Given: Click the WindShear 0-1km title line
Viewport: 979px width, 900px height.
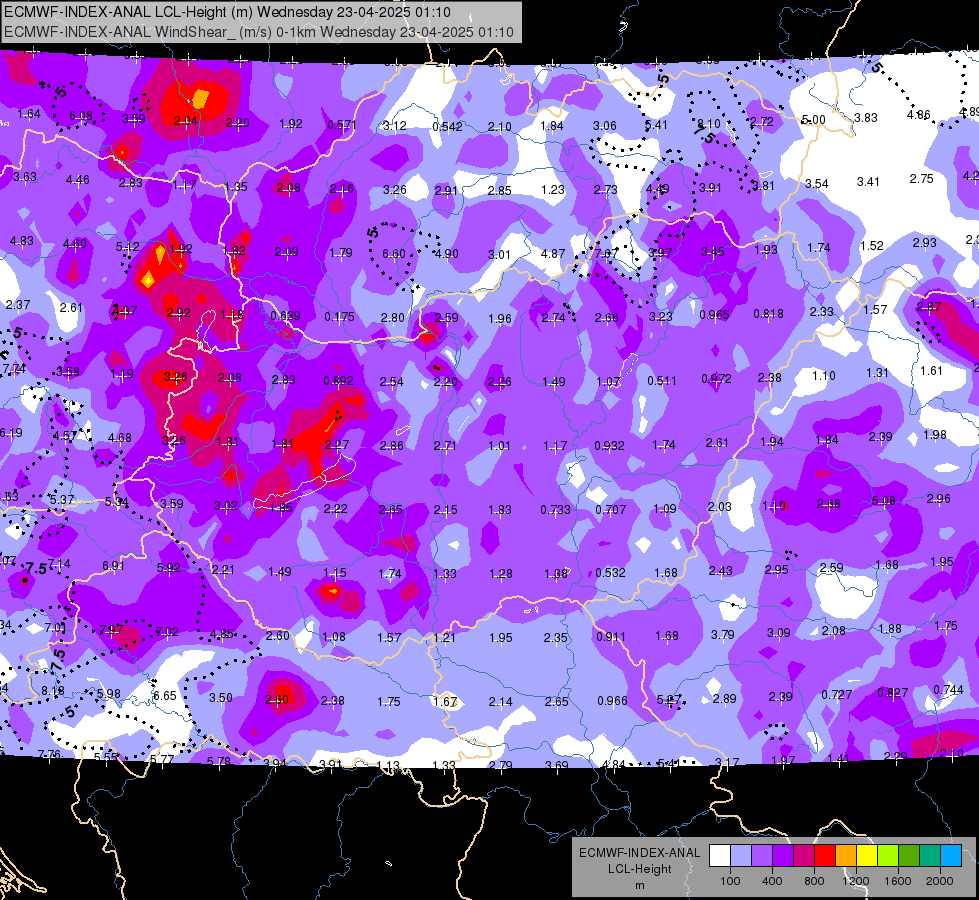Looking at the screenshot, I should coord(258,32).
